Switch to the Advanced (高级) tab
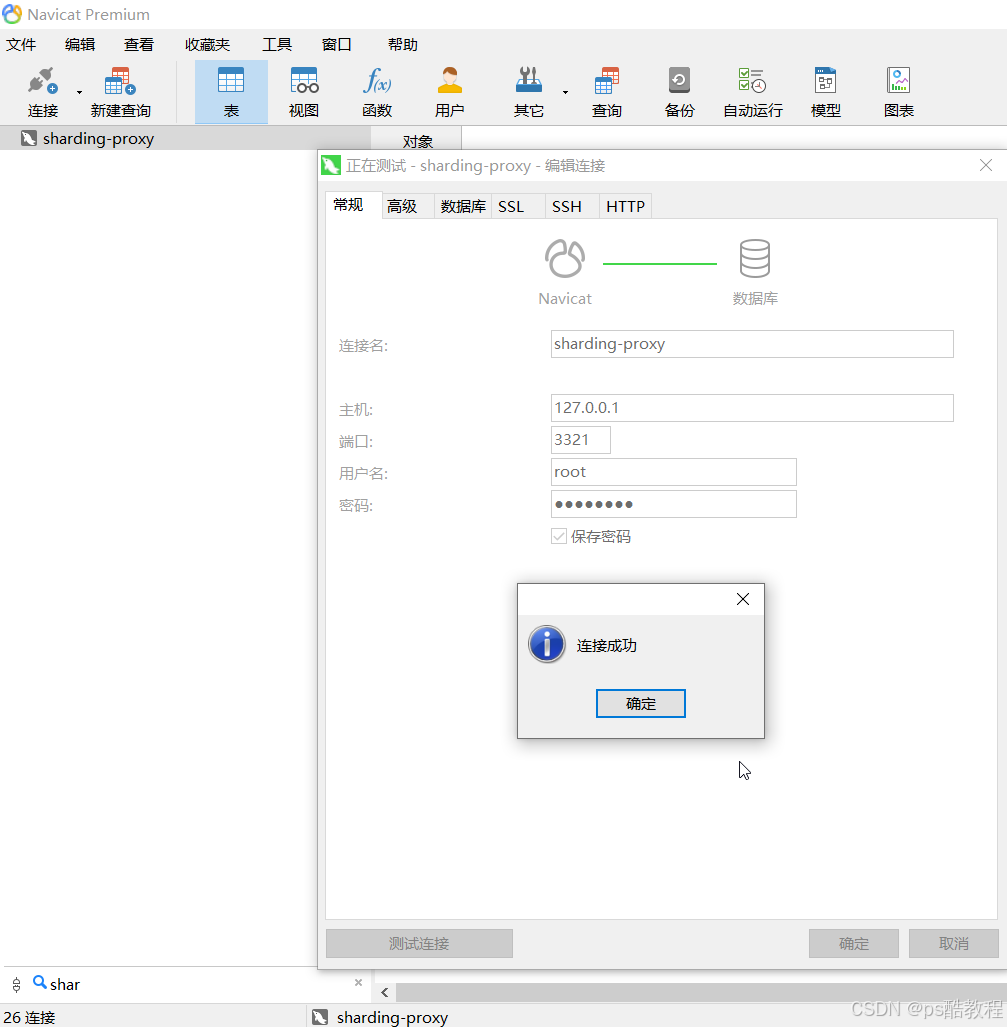The image size is (1007, 1027). point(408,206)
